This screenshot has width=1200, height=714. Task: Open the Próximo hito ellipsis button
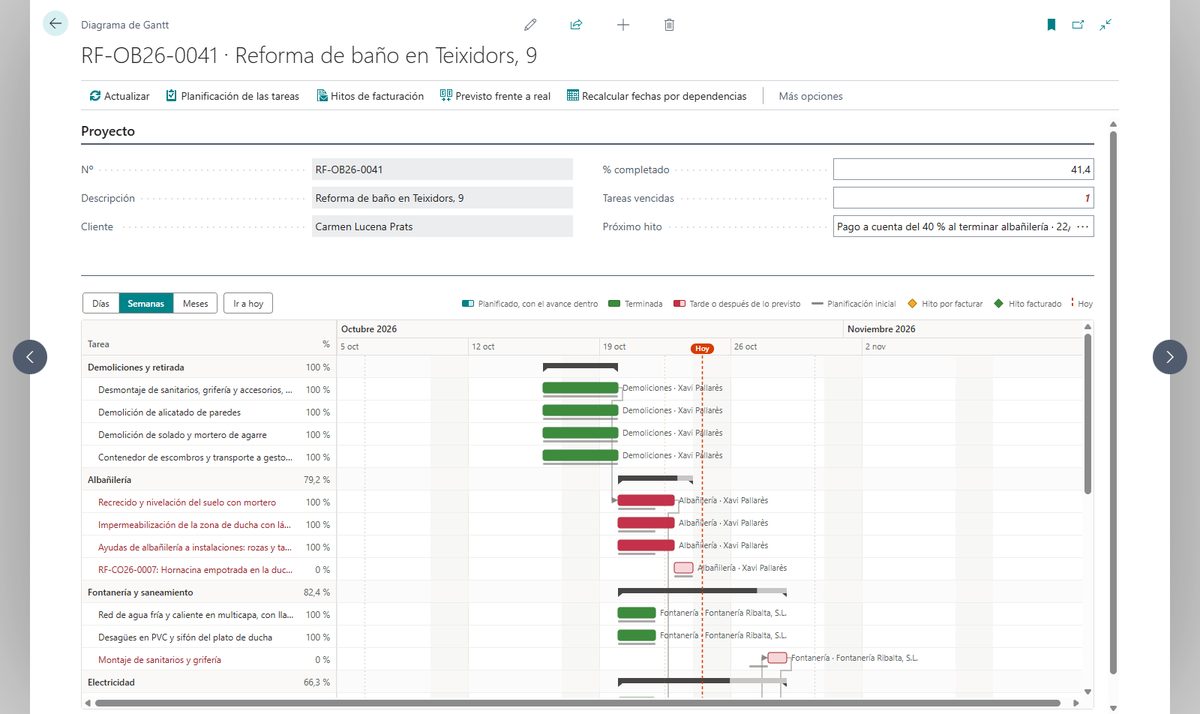[x=1083, y=226]
